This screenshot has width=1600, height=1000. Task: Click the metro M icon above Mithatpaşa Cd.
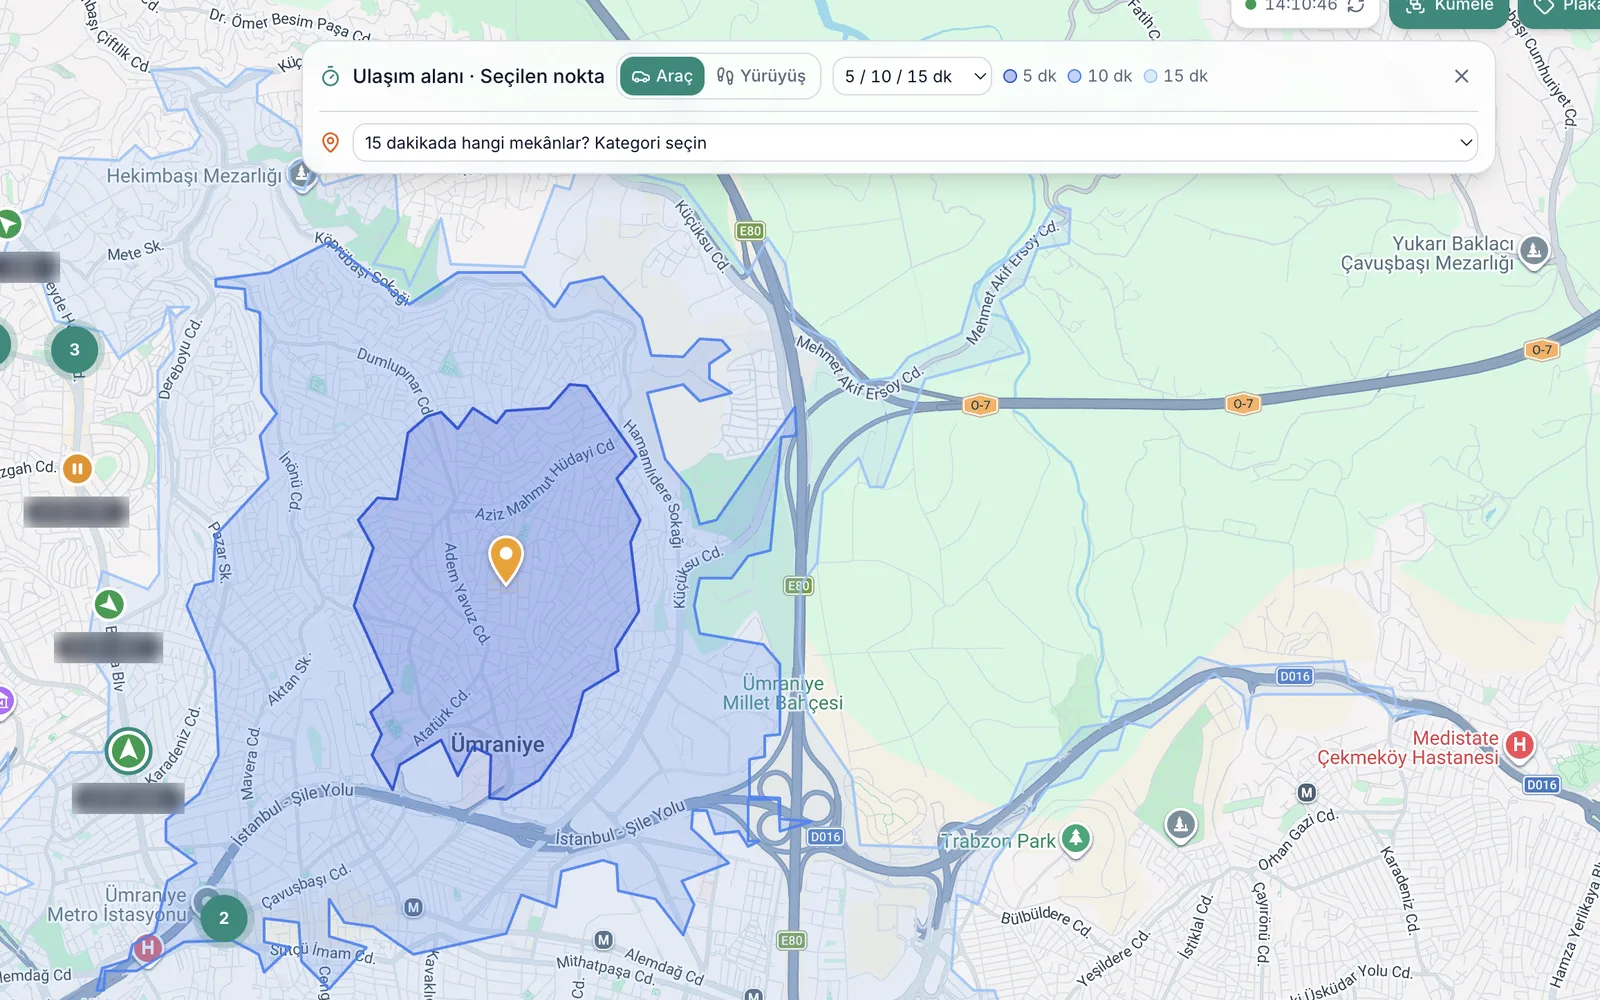(x=603, y=940)
